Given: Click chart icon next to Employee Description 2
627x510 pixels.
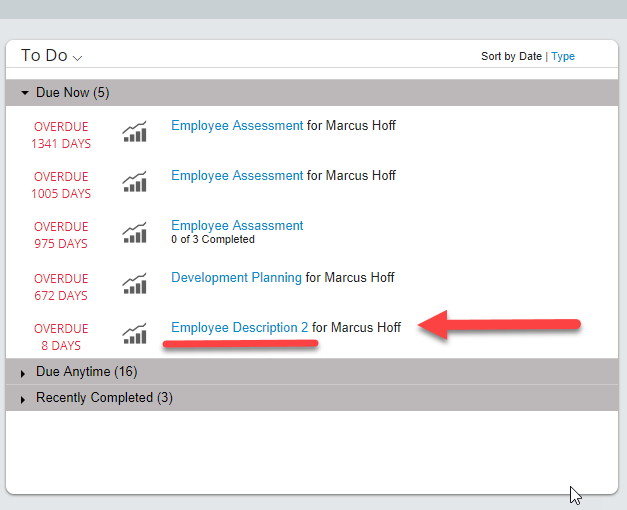Looking at the screenshot, I should click(134, 334).
